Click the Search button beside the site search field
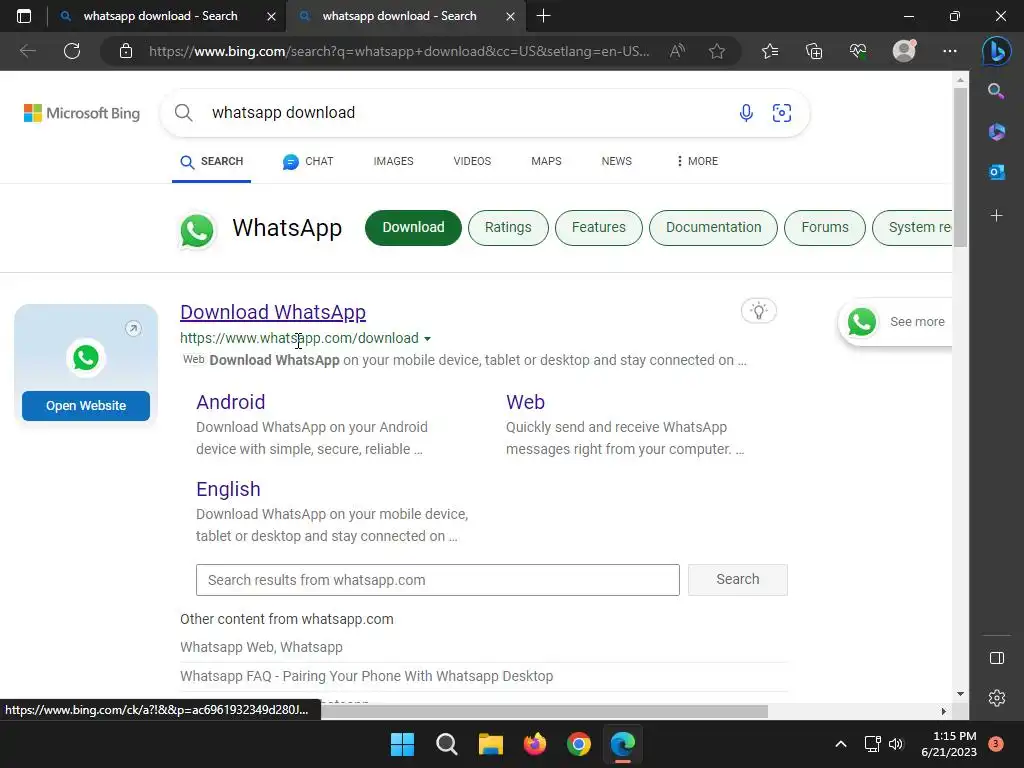The image size is (1024, 768). 738,580
